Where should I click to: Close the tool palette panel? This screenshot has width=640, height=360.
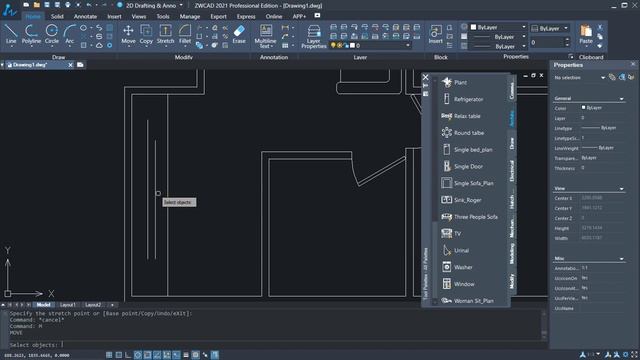click(x=426, y=77)
